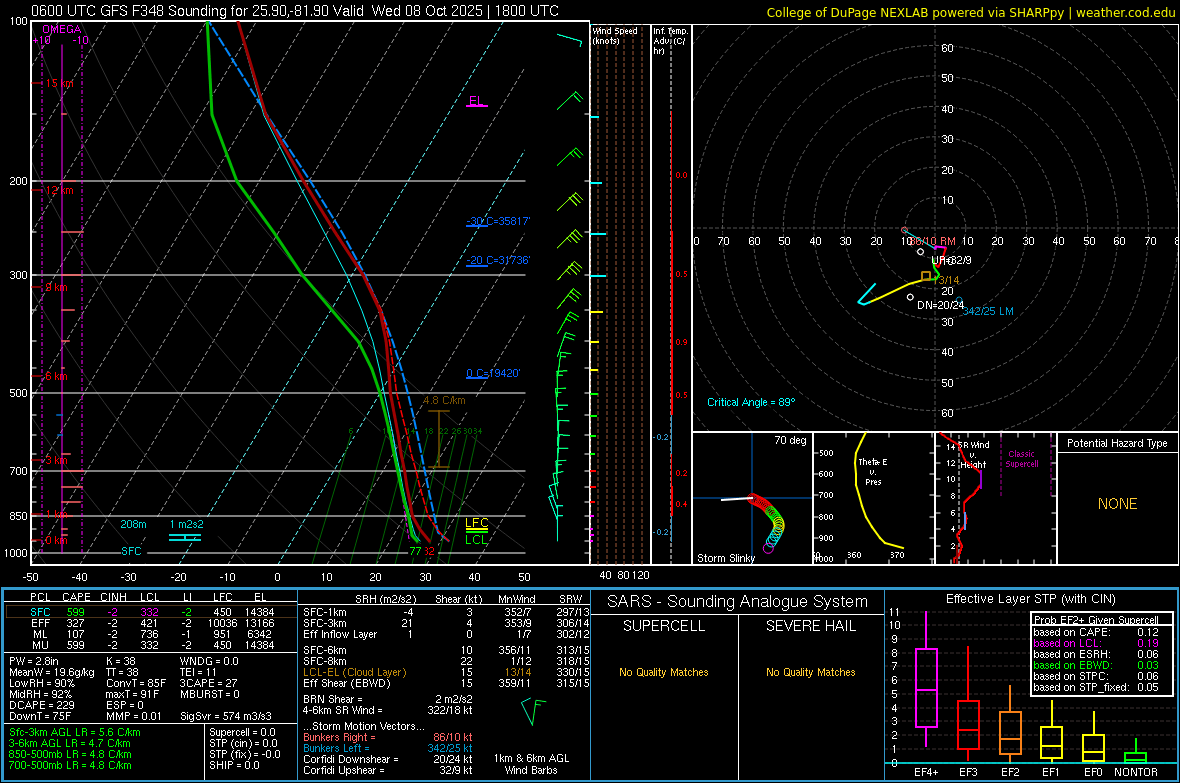Screen dimensions: 1180x783
Task: Click the yellow LFC marker label
Action: tap(476, 523)
